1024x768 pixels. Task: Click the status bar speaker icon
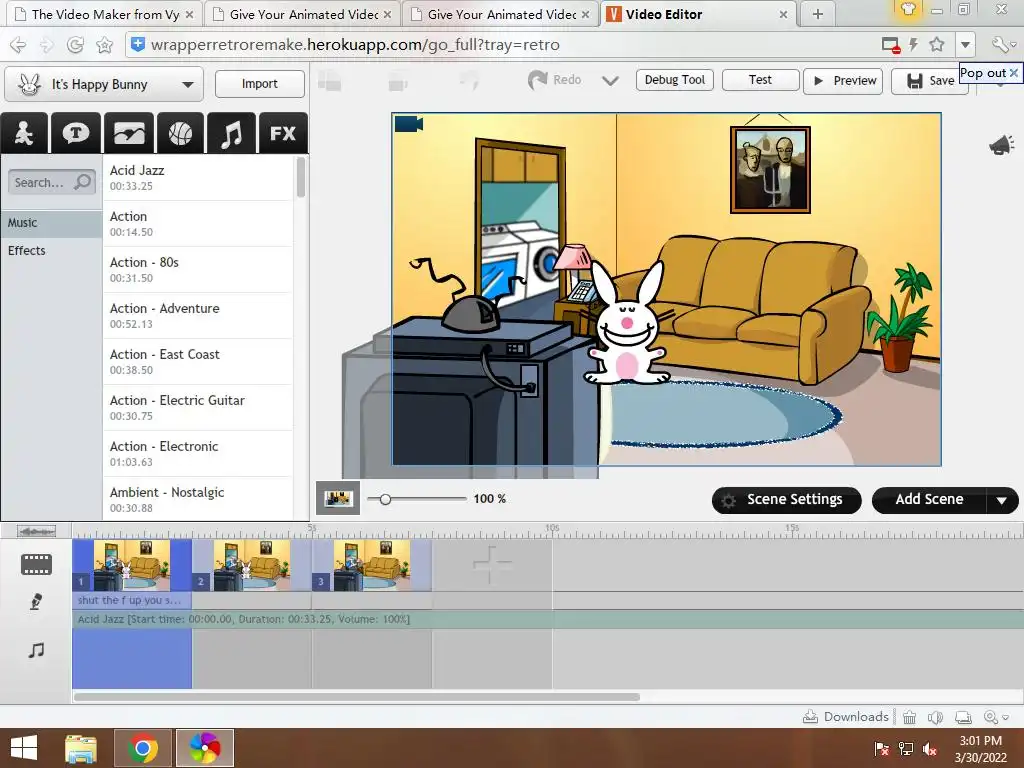[935, 717]
